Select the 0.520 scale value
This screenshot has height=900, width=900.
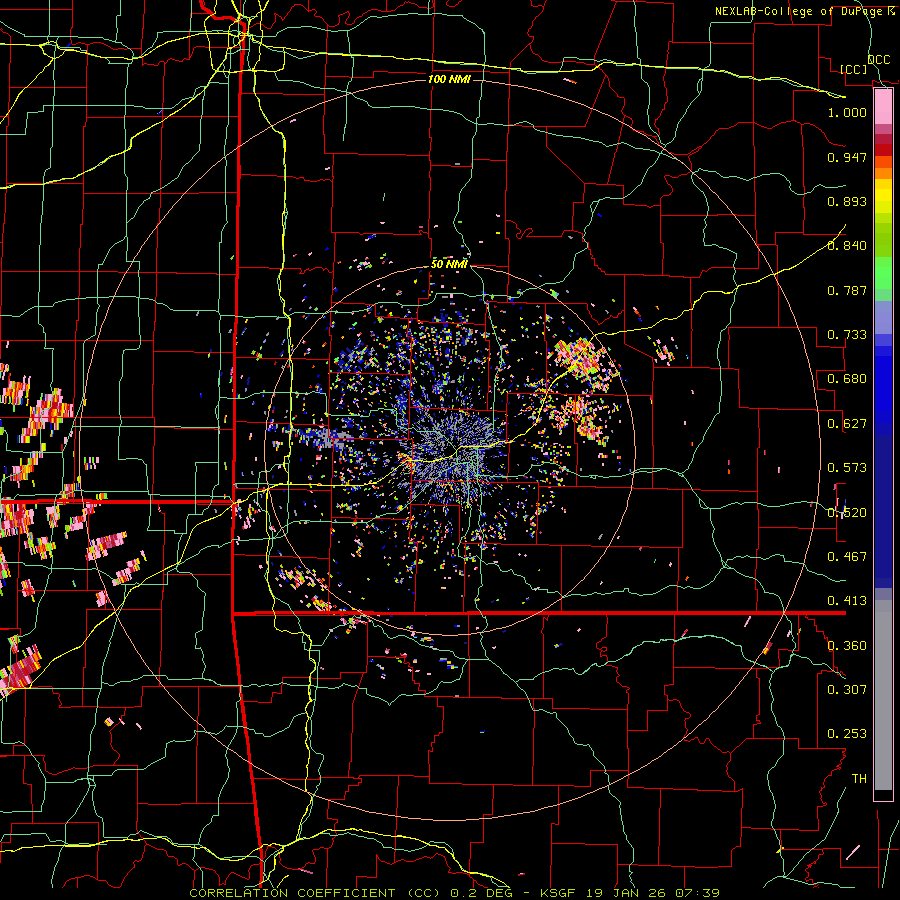coord(847,513)
